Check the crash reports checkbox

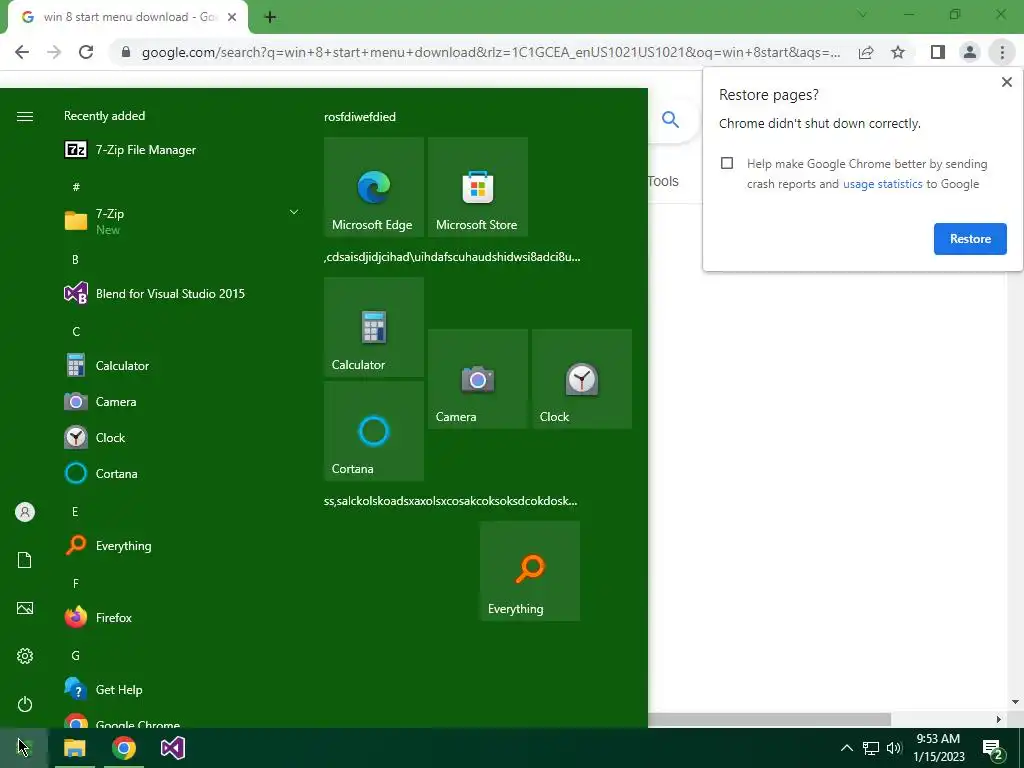tap(727, 163)
